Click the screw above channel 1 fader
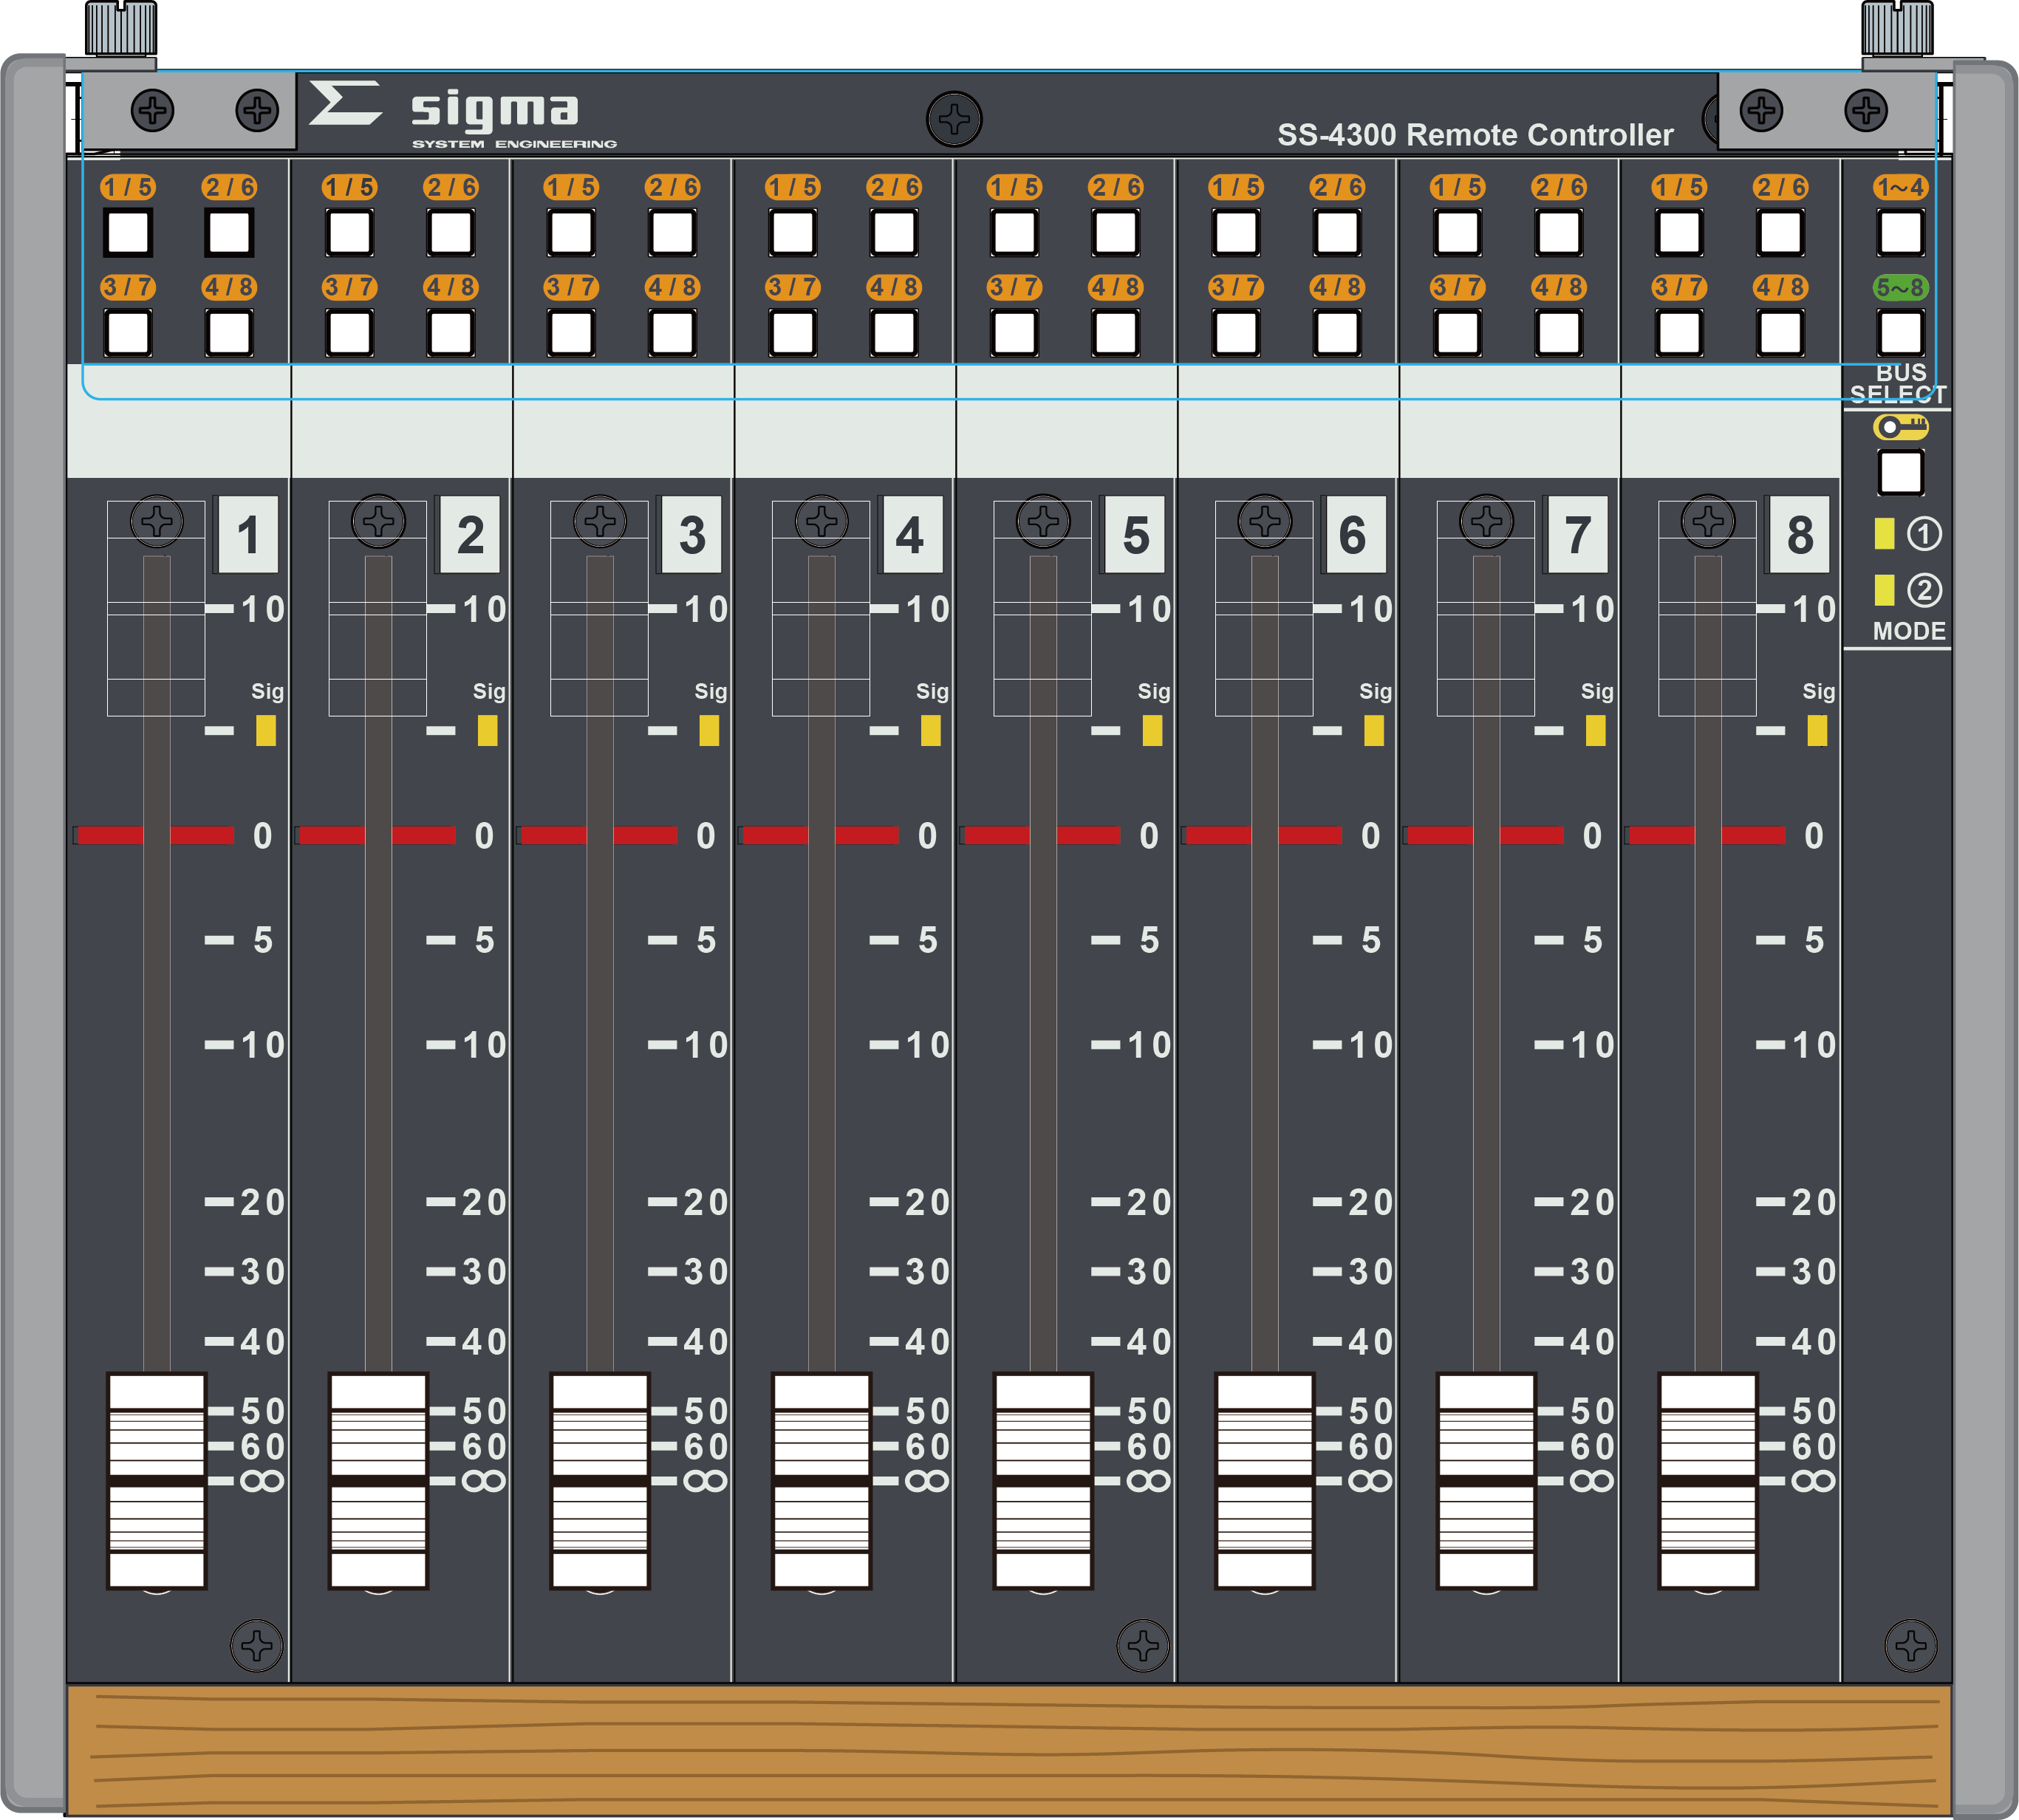 (x=157, y=520)
